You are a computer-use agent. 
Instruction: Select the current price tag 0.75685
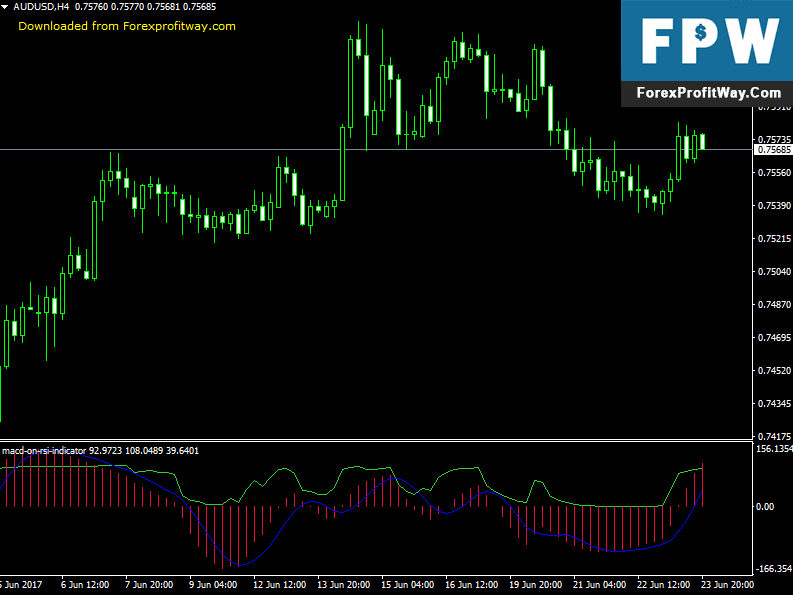pyautogui.click(x=774, y=150)
